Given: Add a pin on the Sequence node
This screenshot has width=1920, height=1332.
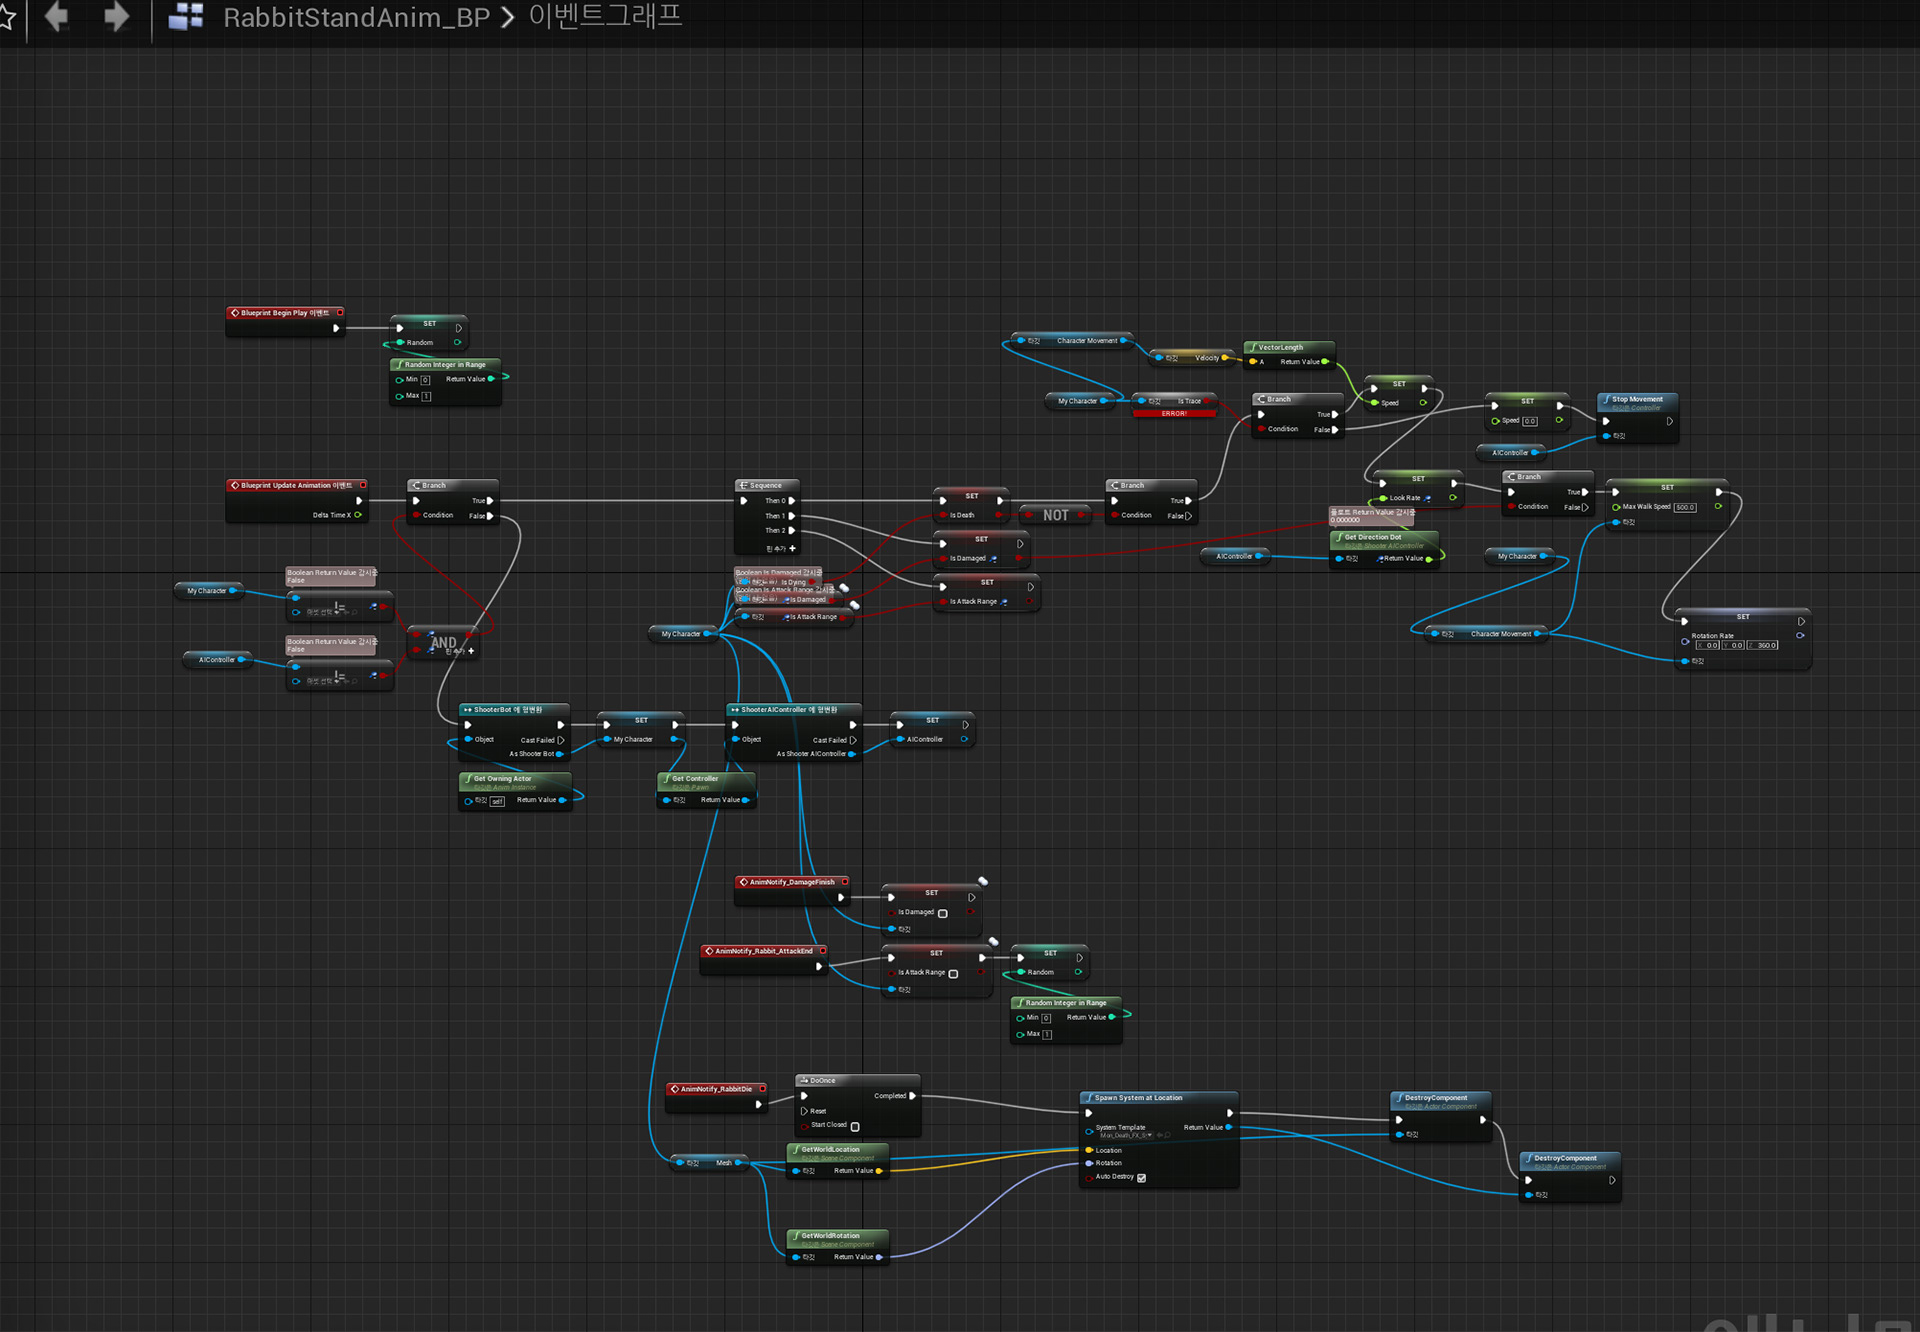Looking at the screenshot, I should pyautogui.click(x=781, y=548).
